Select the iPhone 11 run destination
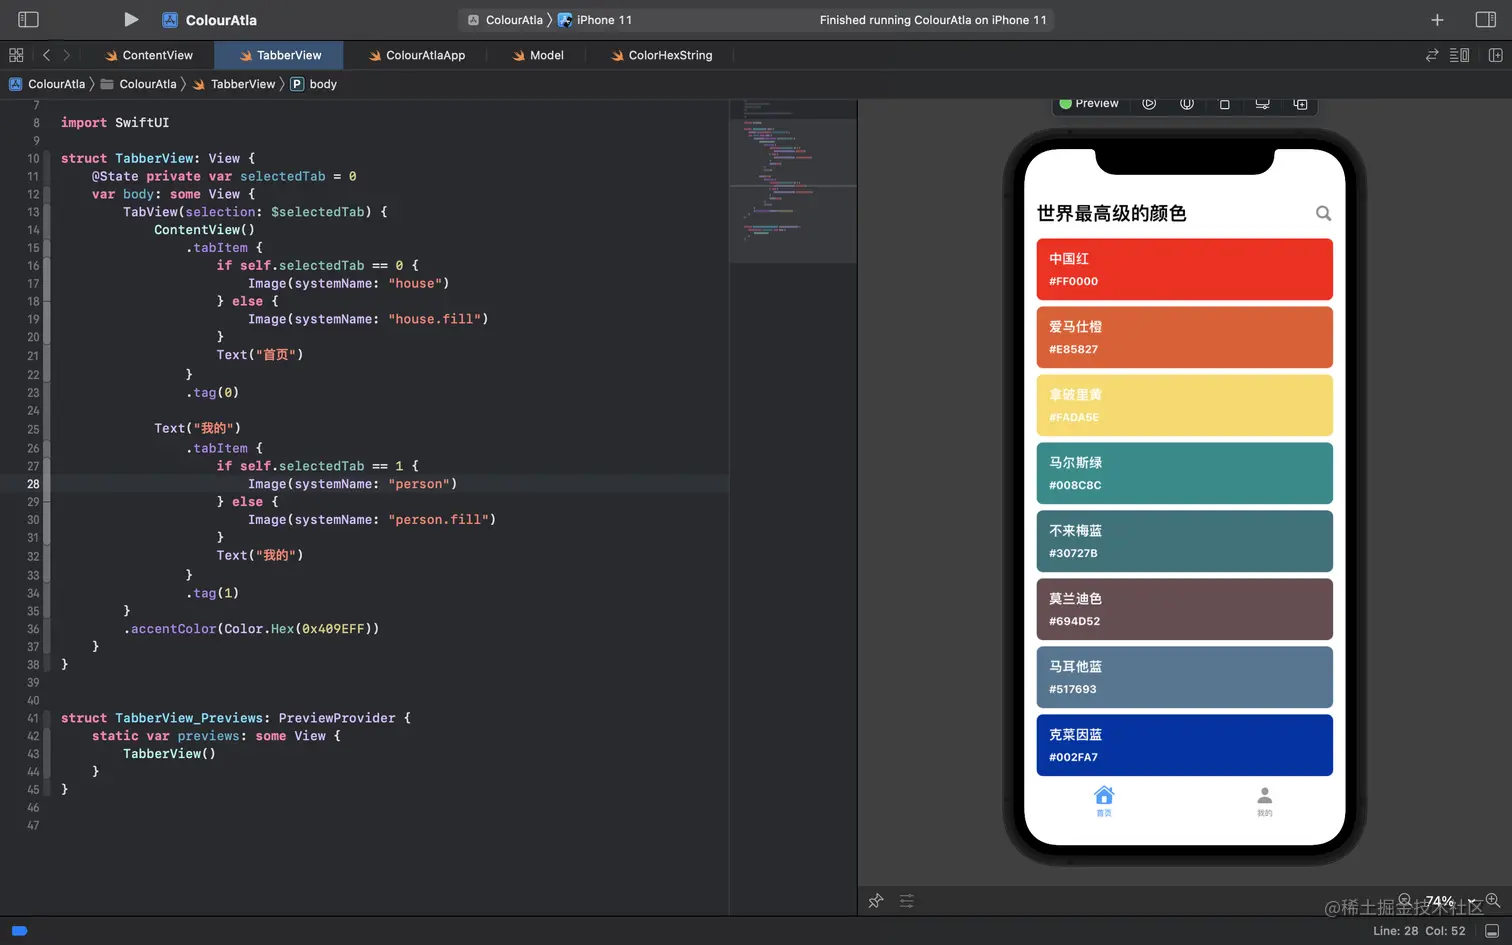 pyautogui.click(x=595, y=20)
